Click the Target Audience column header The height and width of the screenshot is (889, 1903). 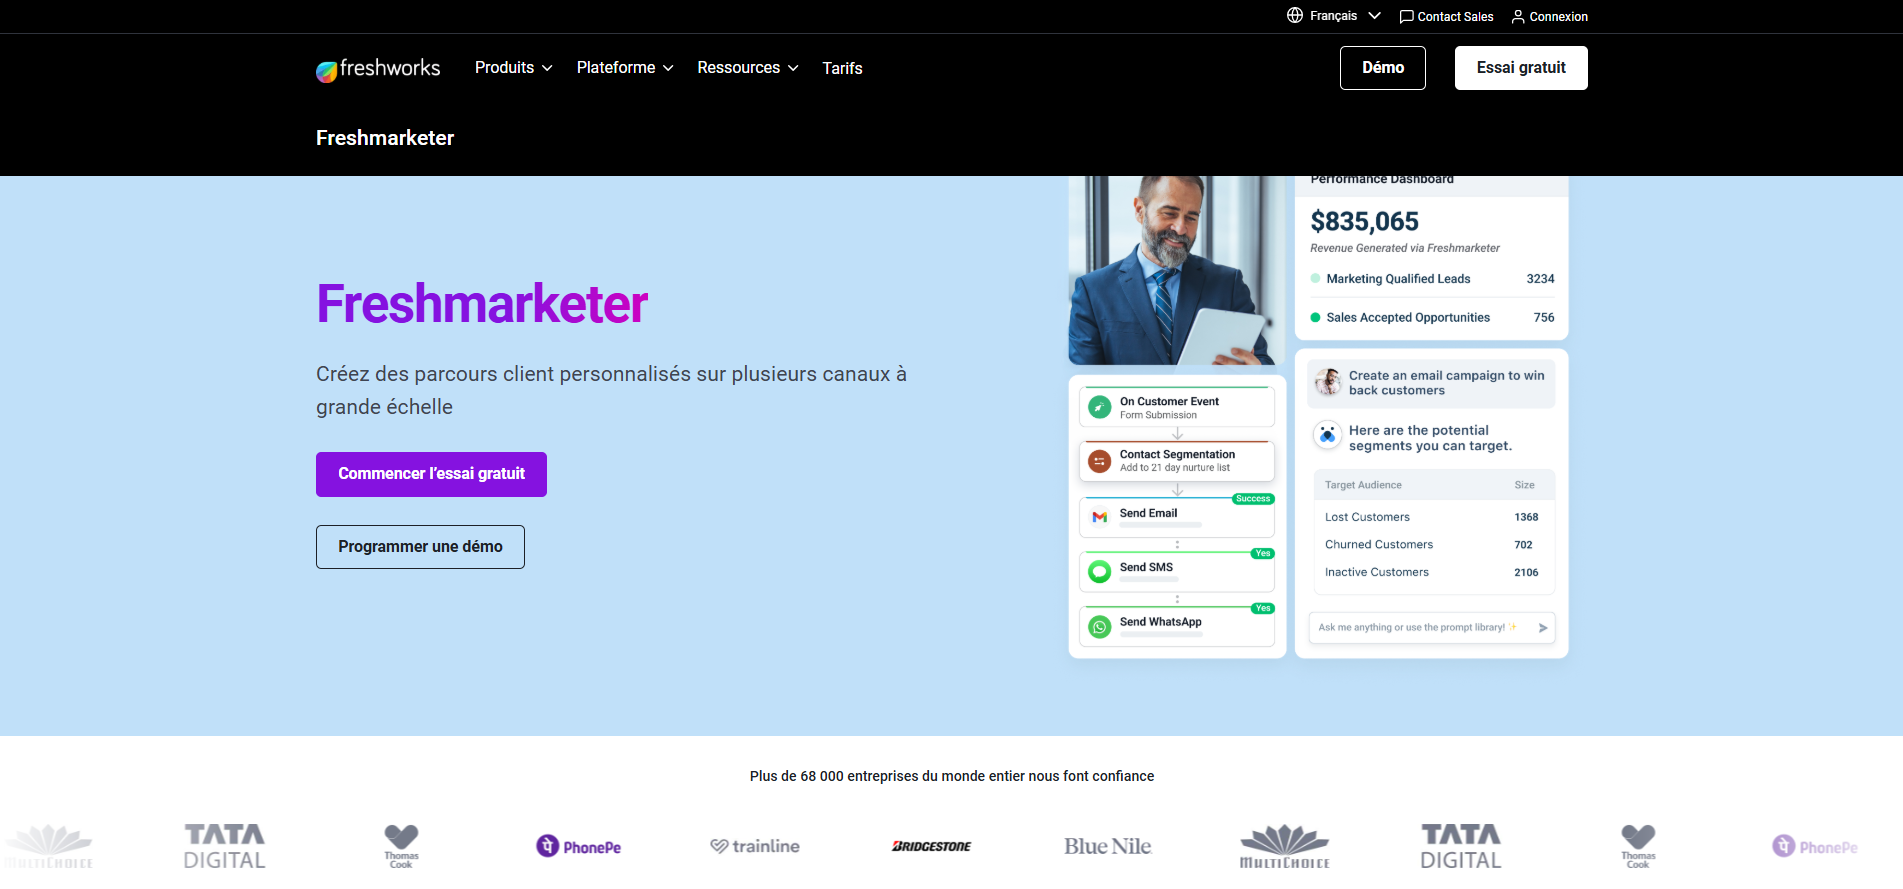point(1363,485)
